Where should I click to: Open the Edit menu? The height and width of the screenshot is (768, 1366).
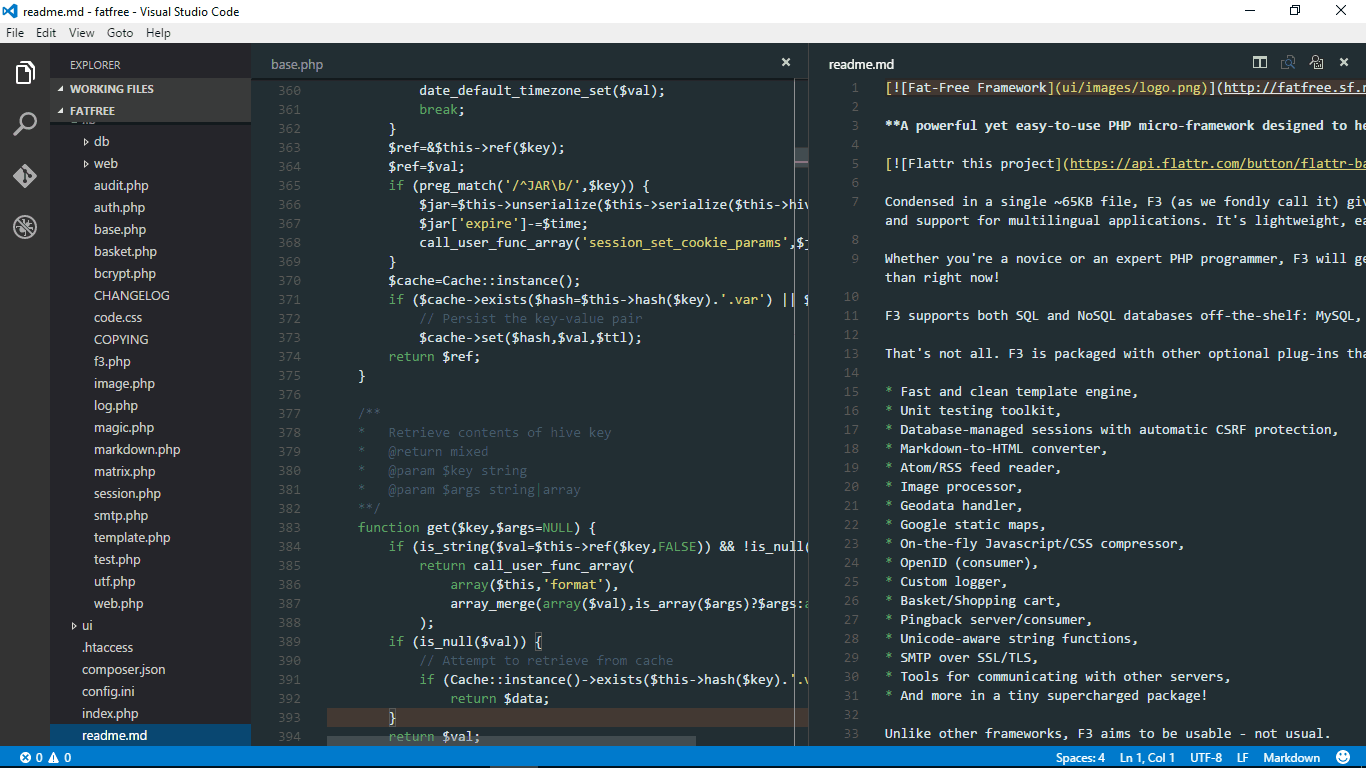46,33
